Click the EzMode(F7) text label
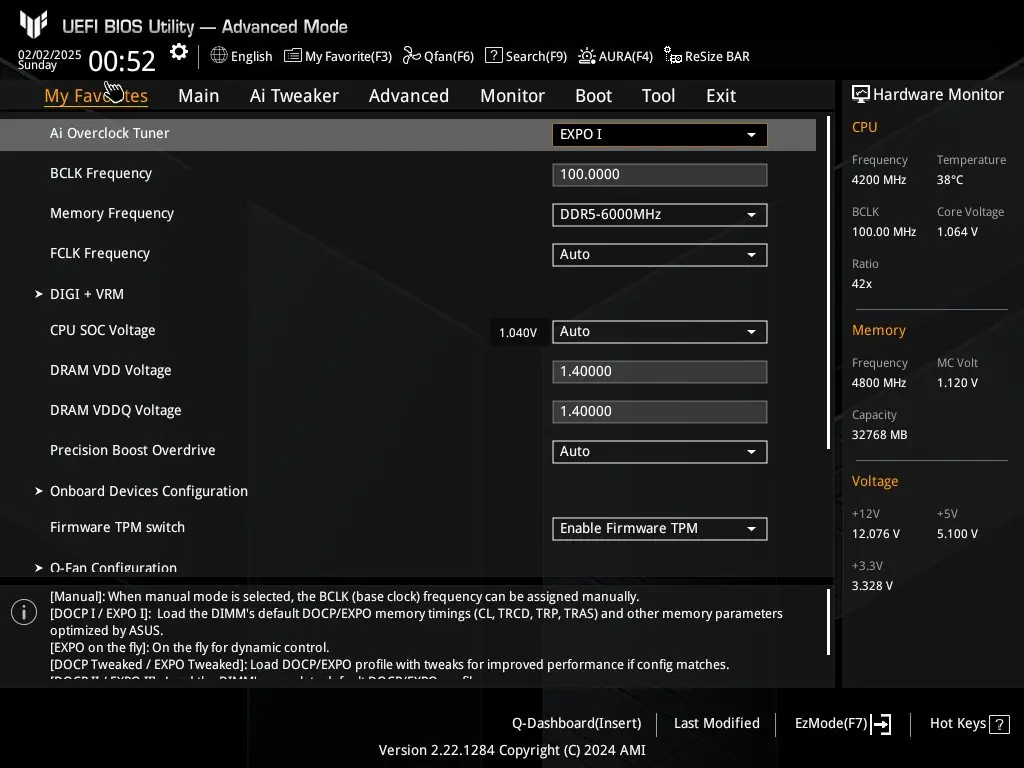This screenshot has height=768, width=1024. point(831,724)
